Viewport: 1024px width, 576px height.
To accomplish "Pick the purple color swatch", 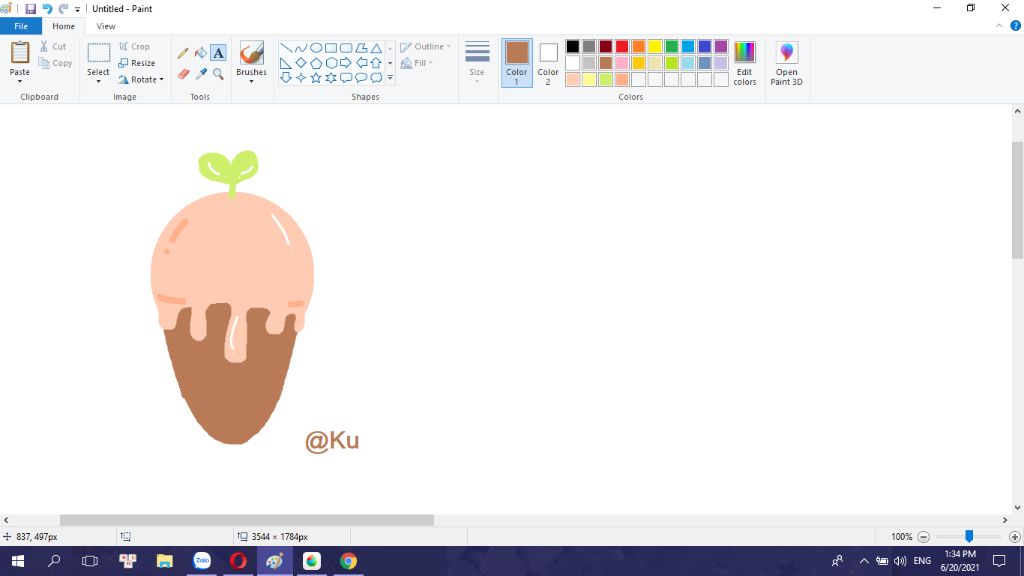I will coord(721,46).
